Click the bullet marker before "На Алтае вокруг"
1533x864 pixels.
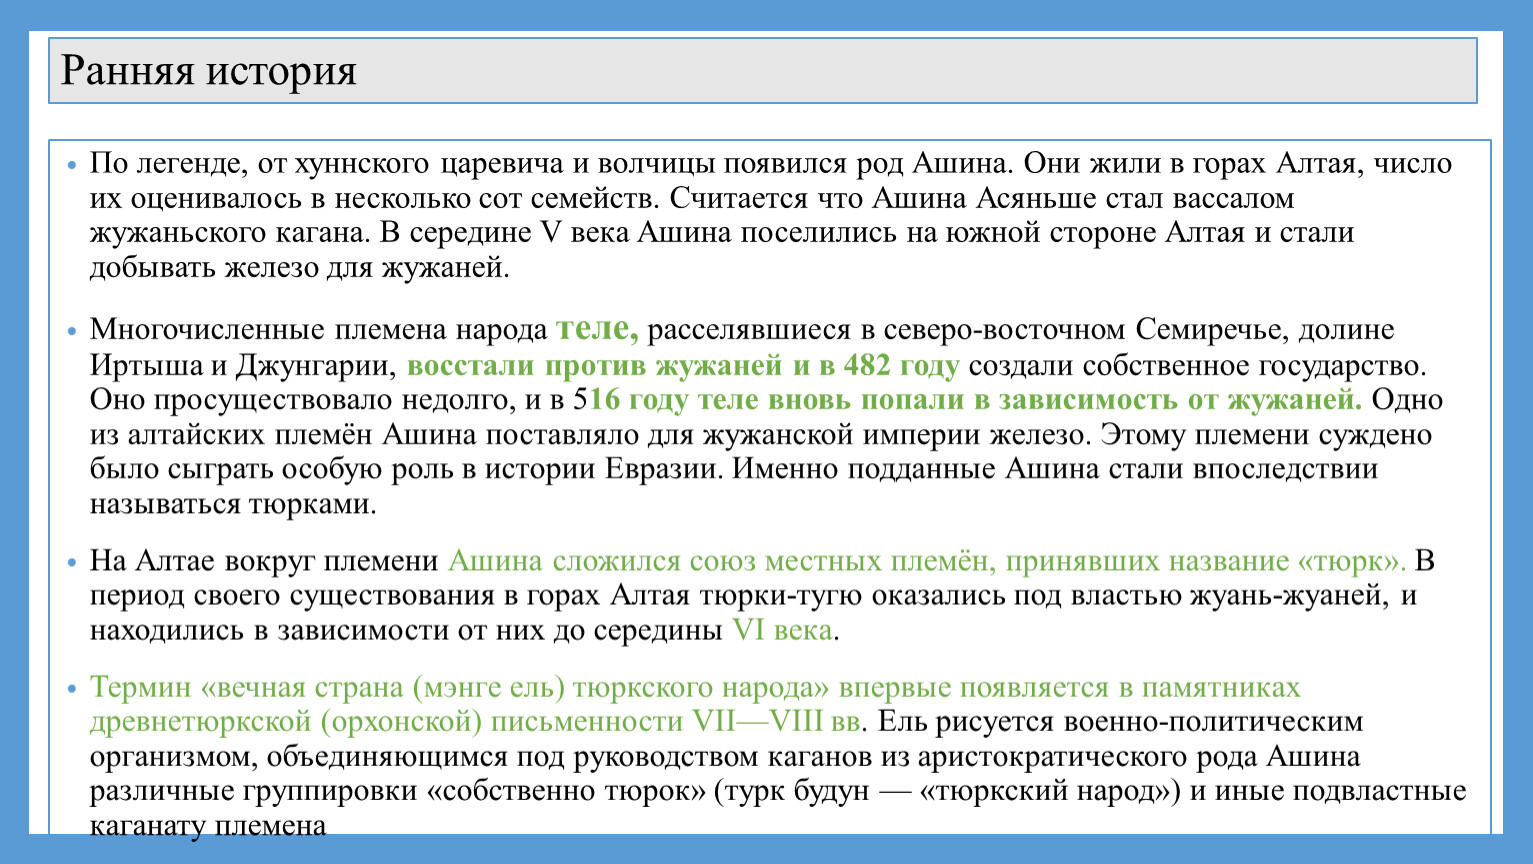pos(70,562)
